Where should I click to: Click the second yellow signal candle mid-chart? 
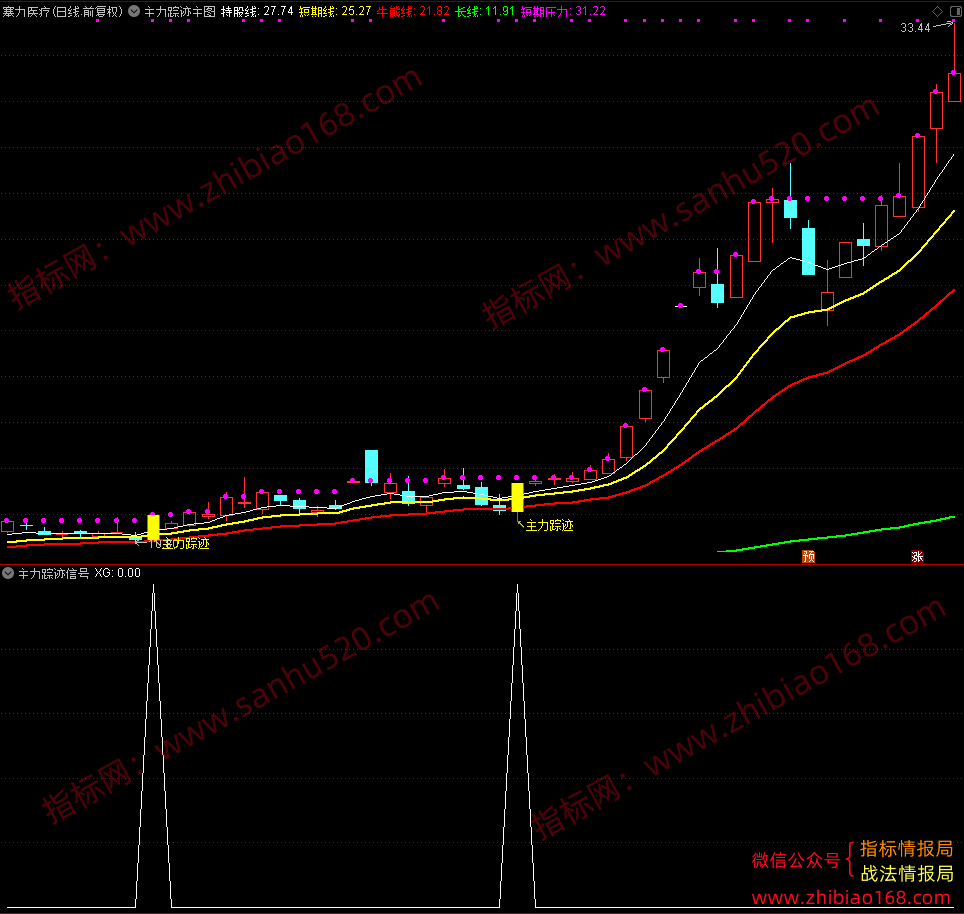517,497
